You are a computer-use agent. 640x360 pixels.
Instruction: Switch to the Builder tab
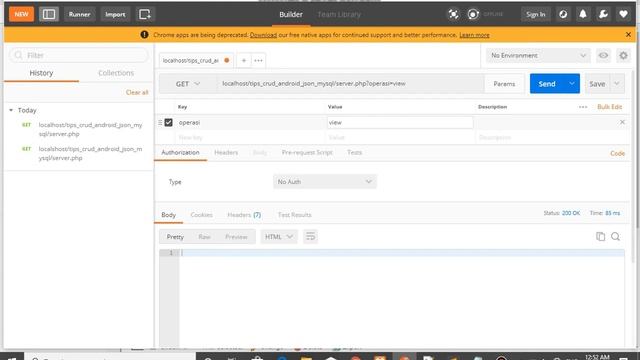point(291,14)
